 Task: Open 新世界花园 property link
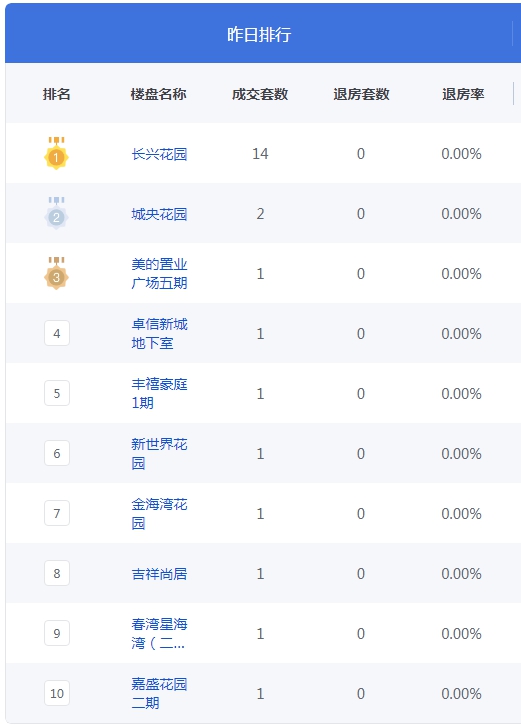pyautogui.click(x=159, y=454)
